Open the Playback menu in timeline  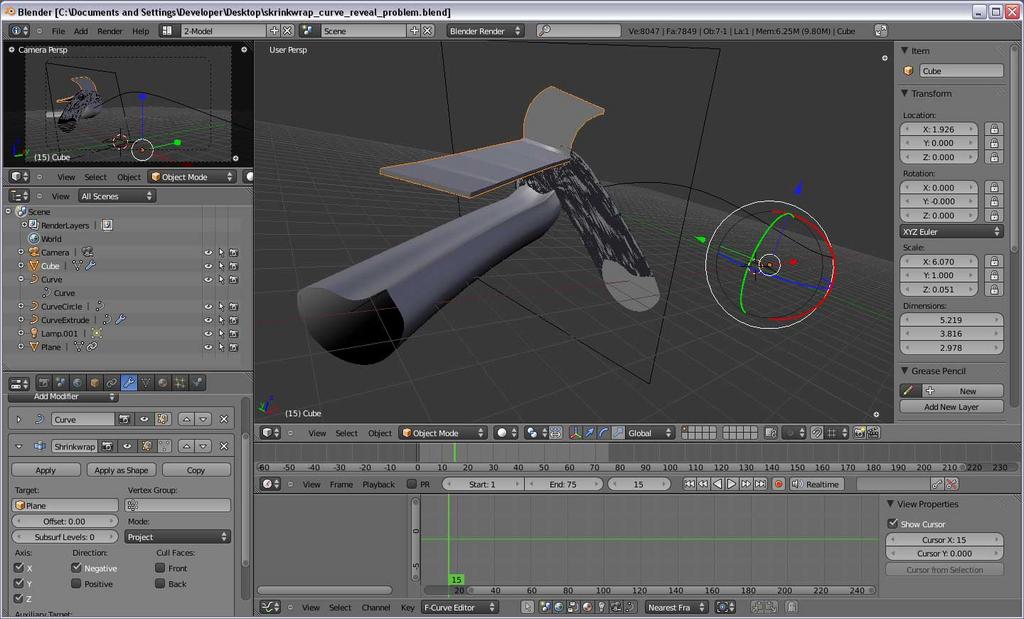pos(378,484)
